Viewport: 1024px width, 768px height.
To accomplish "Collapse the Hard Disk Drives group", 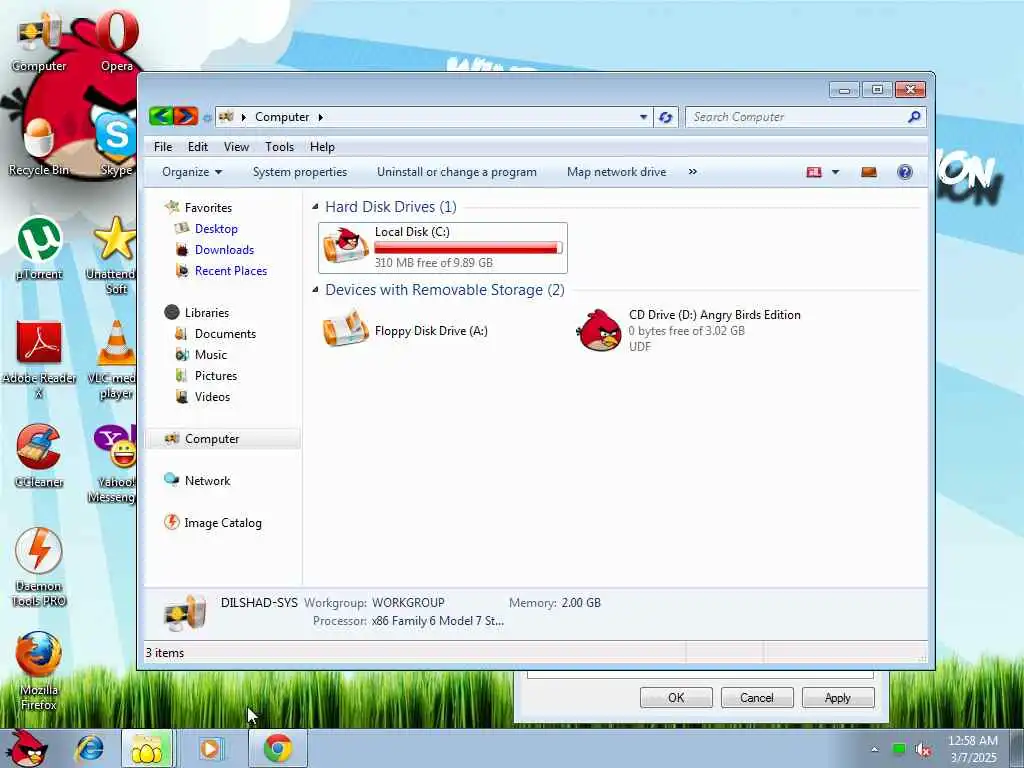I will point(315,206).
